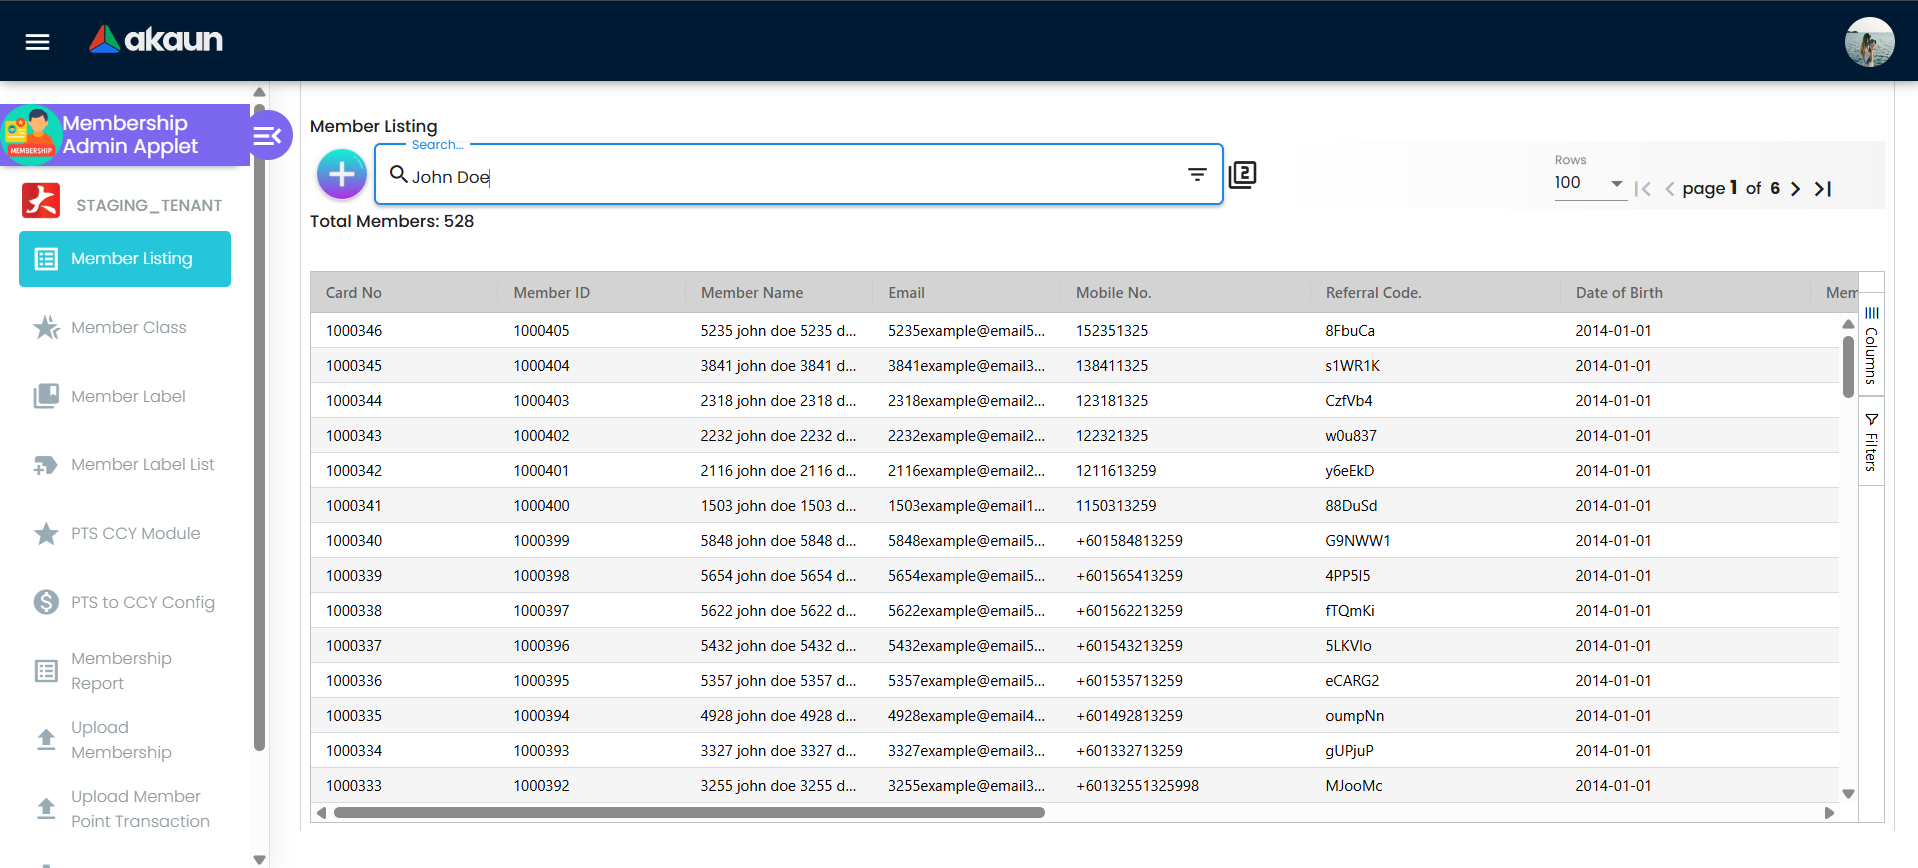The image size is (1918, 868).
Task: Click referral code eCARG2
Action: point(1352,681)
